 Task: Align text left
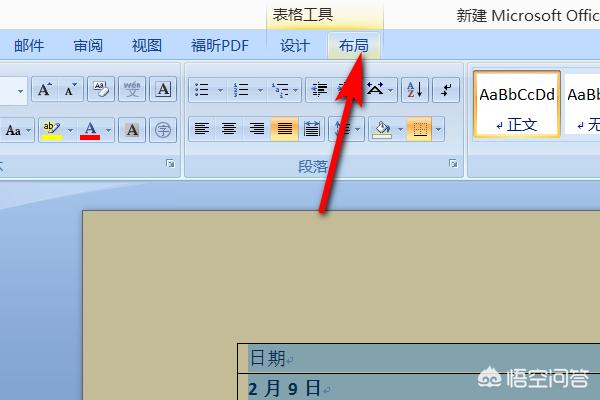tap(202, 129)
